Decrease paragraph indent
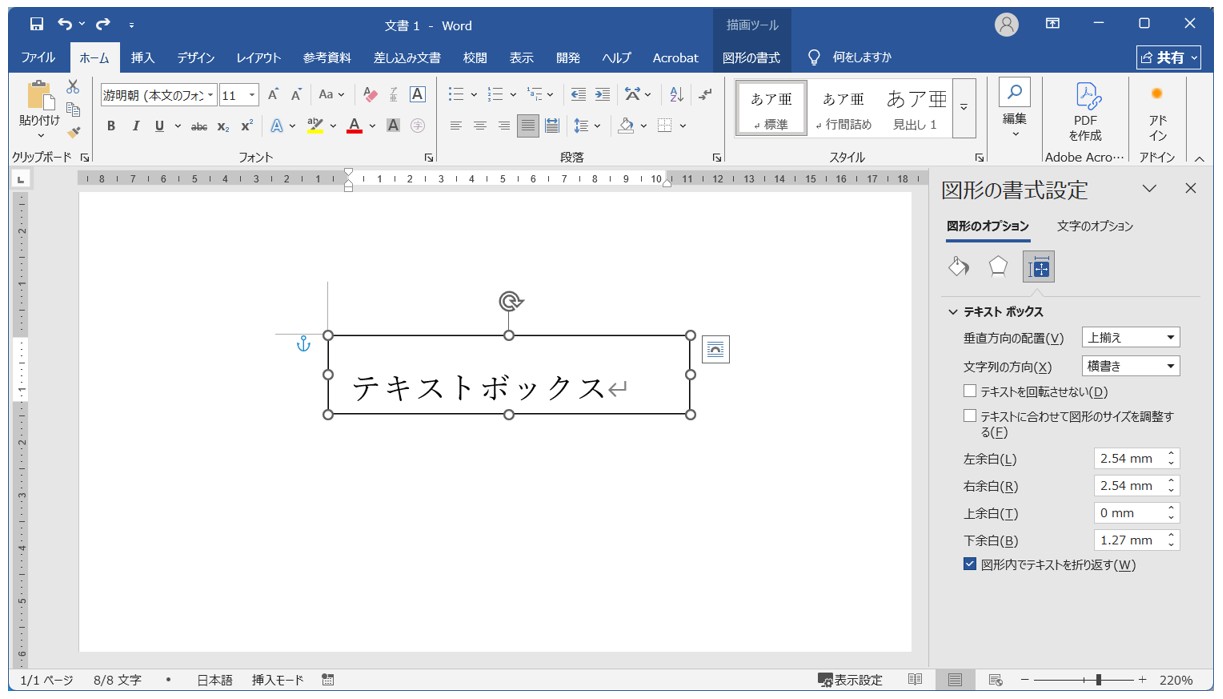 point(578,95)
